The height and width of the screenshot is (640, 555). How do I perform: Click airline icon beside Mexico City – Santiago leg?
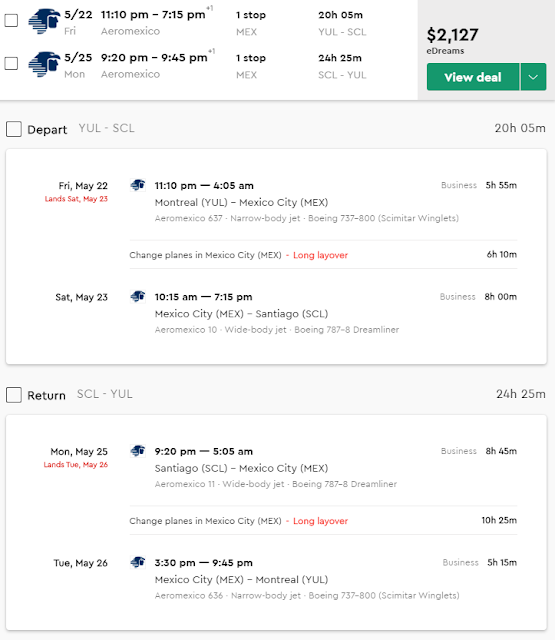(138, 296)
